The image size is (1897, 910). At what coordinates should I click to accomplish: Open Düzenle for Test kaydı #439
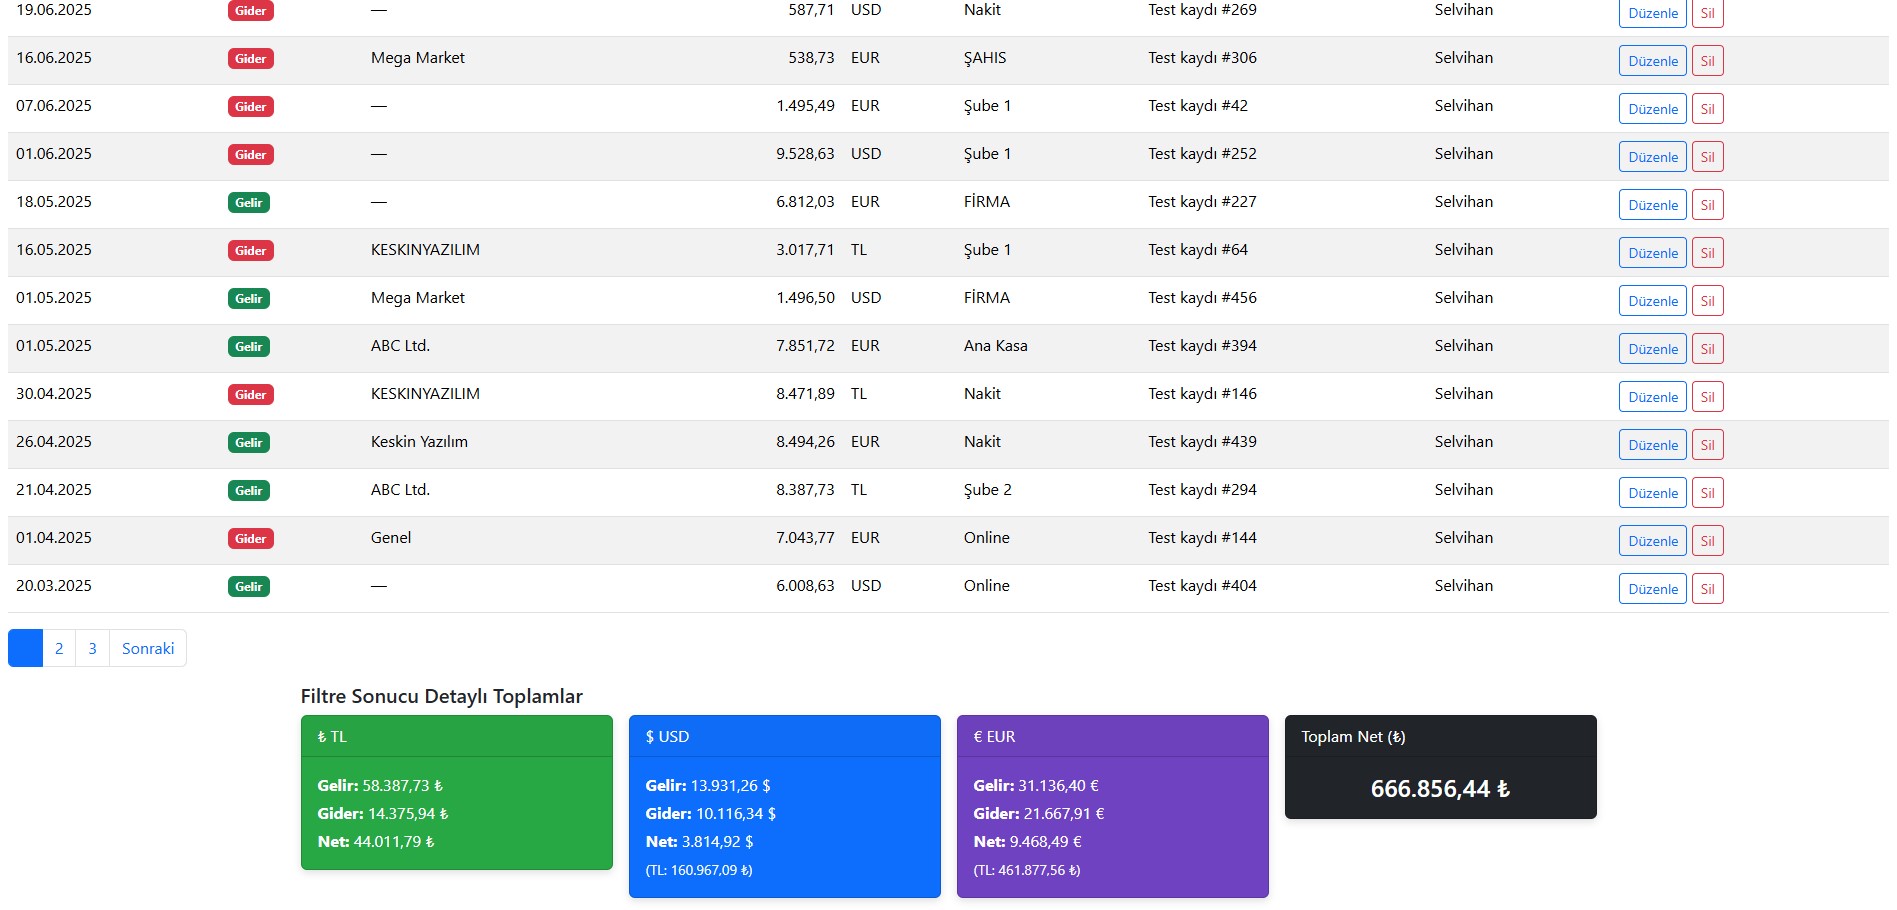pos(1652,445)
